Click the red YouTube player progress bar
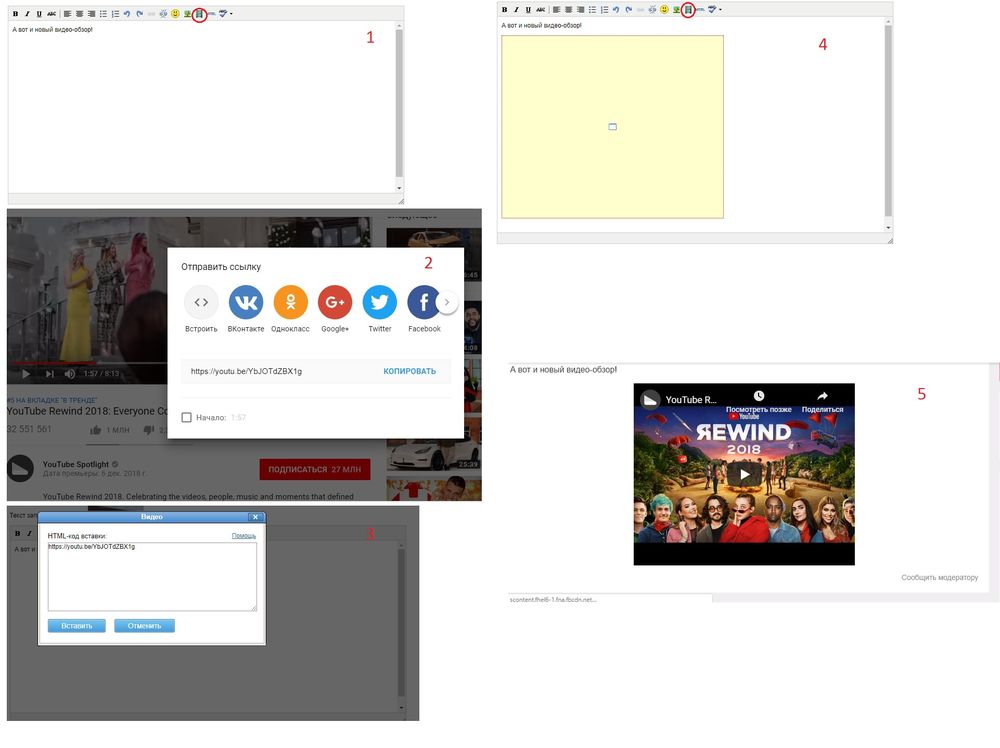Viewport: 1000px width, 748px height. pyautogui.click(x=54, y=363)
